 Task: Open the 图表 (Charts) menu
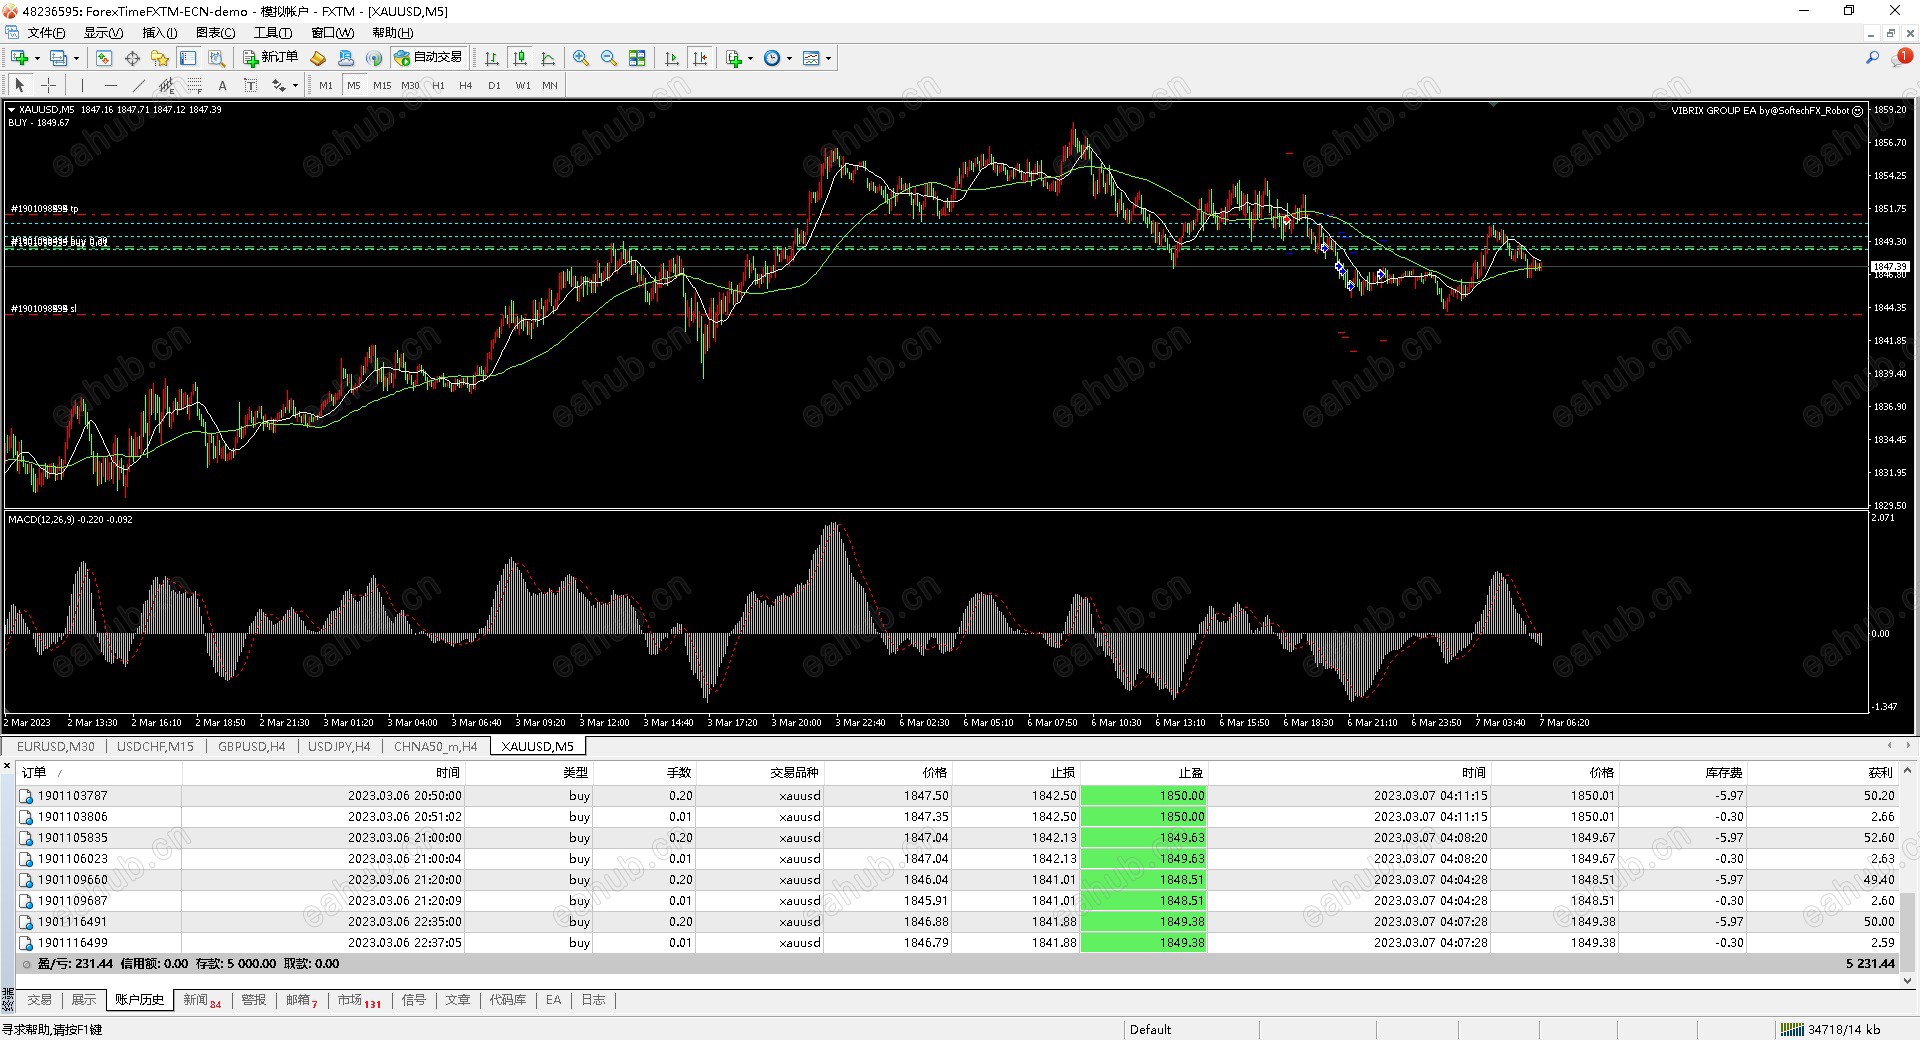pos(215,33)
